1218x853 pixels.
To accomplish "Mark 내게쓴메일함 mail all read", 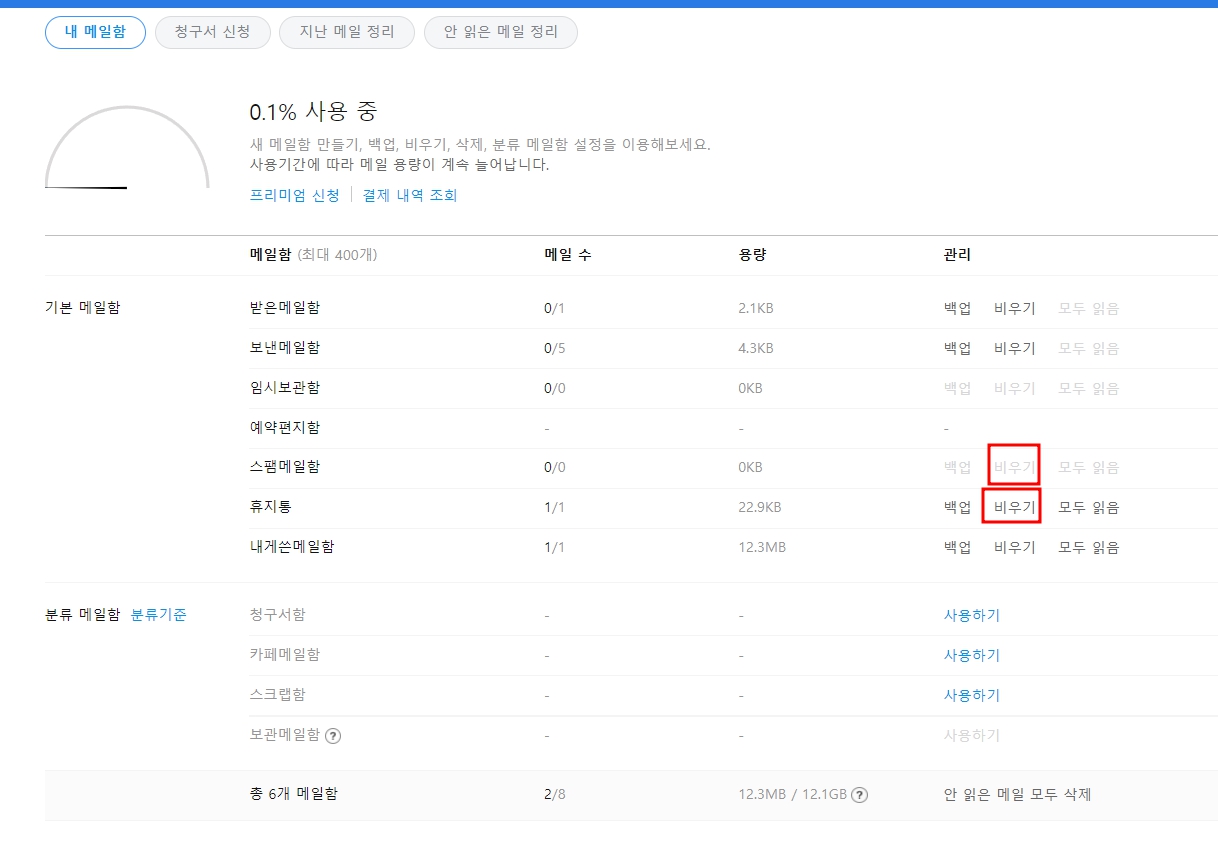I will coord(1088,547).
